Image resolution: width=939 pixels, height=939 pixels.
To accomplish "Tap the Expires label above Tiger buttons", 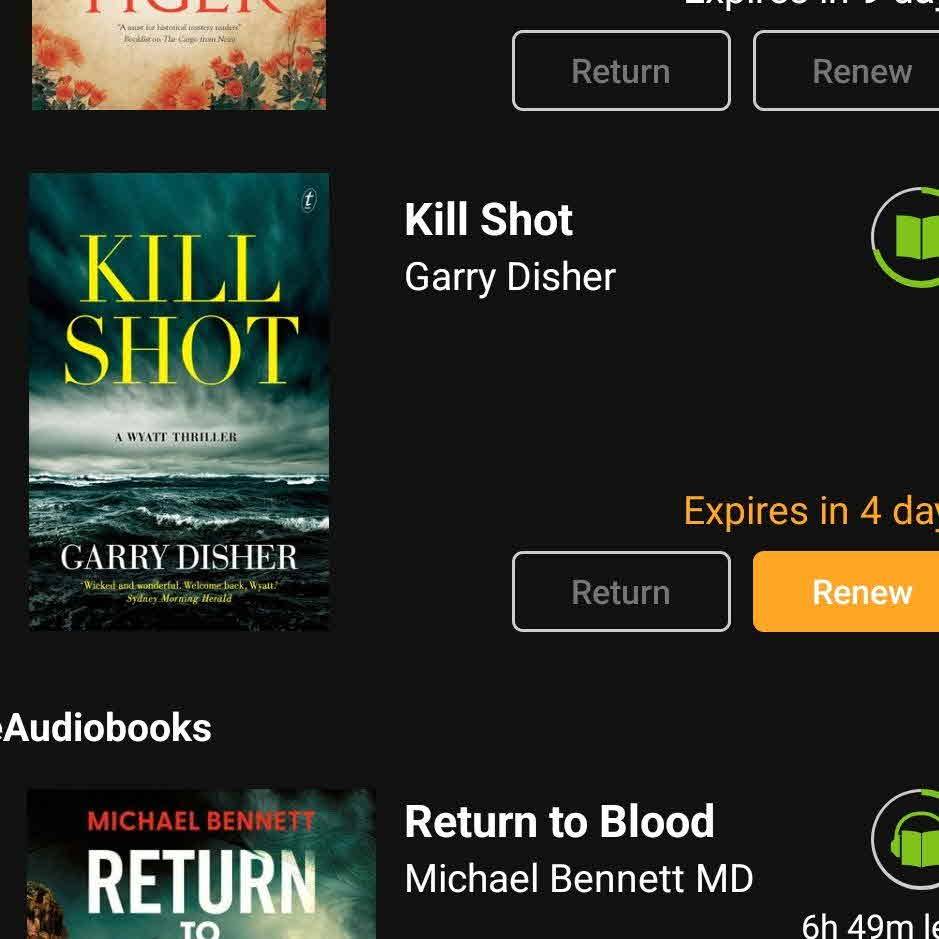I will click(x=811, y=3).
